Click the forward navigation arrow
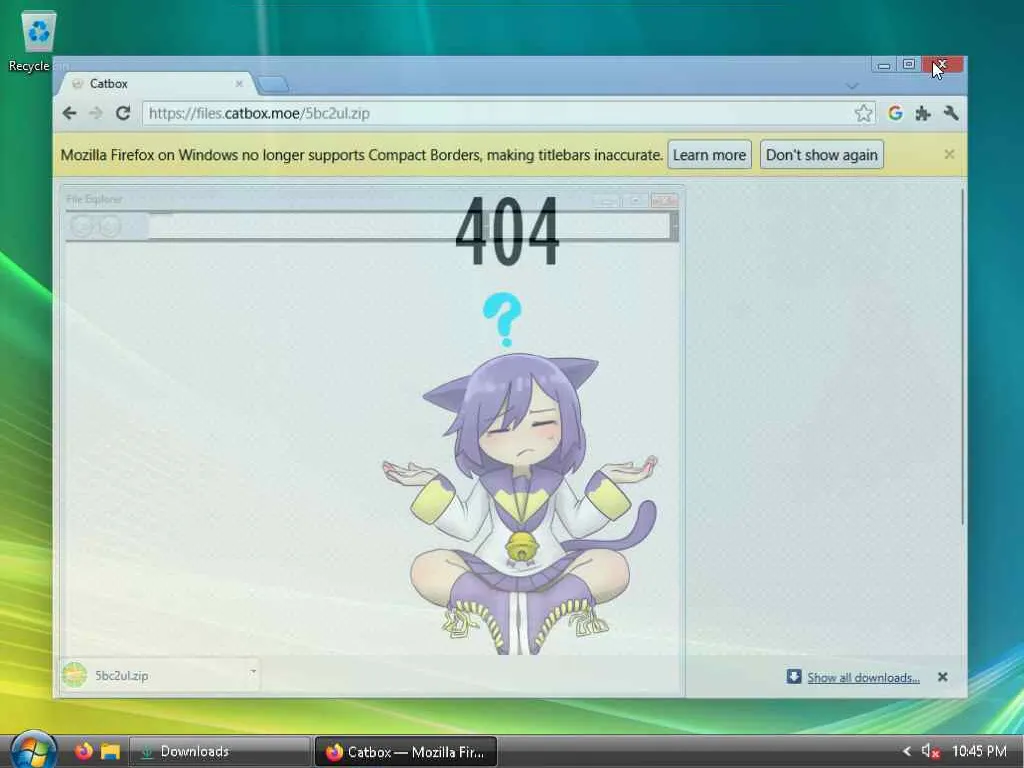The width and height of the screenshot is (1024, 768). coord(96,113)
